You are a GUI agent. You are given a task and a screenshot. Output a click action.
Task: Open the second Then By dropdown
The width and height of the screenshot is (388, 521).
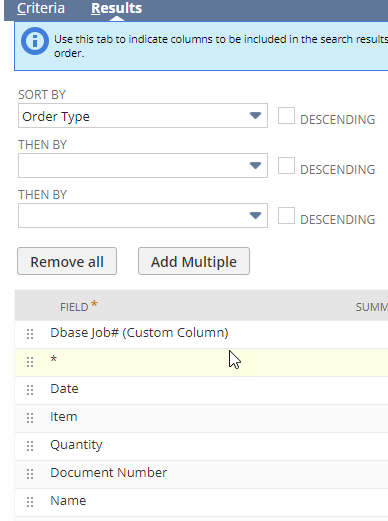click(x=143, y=216)
